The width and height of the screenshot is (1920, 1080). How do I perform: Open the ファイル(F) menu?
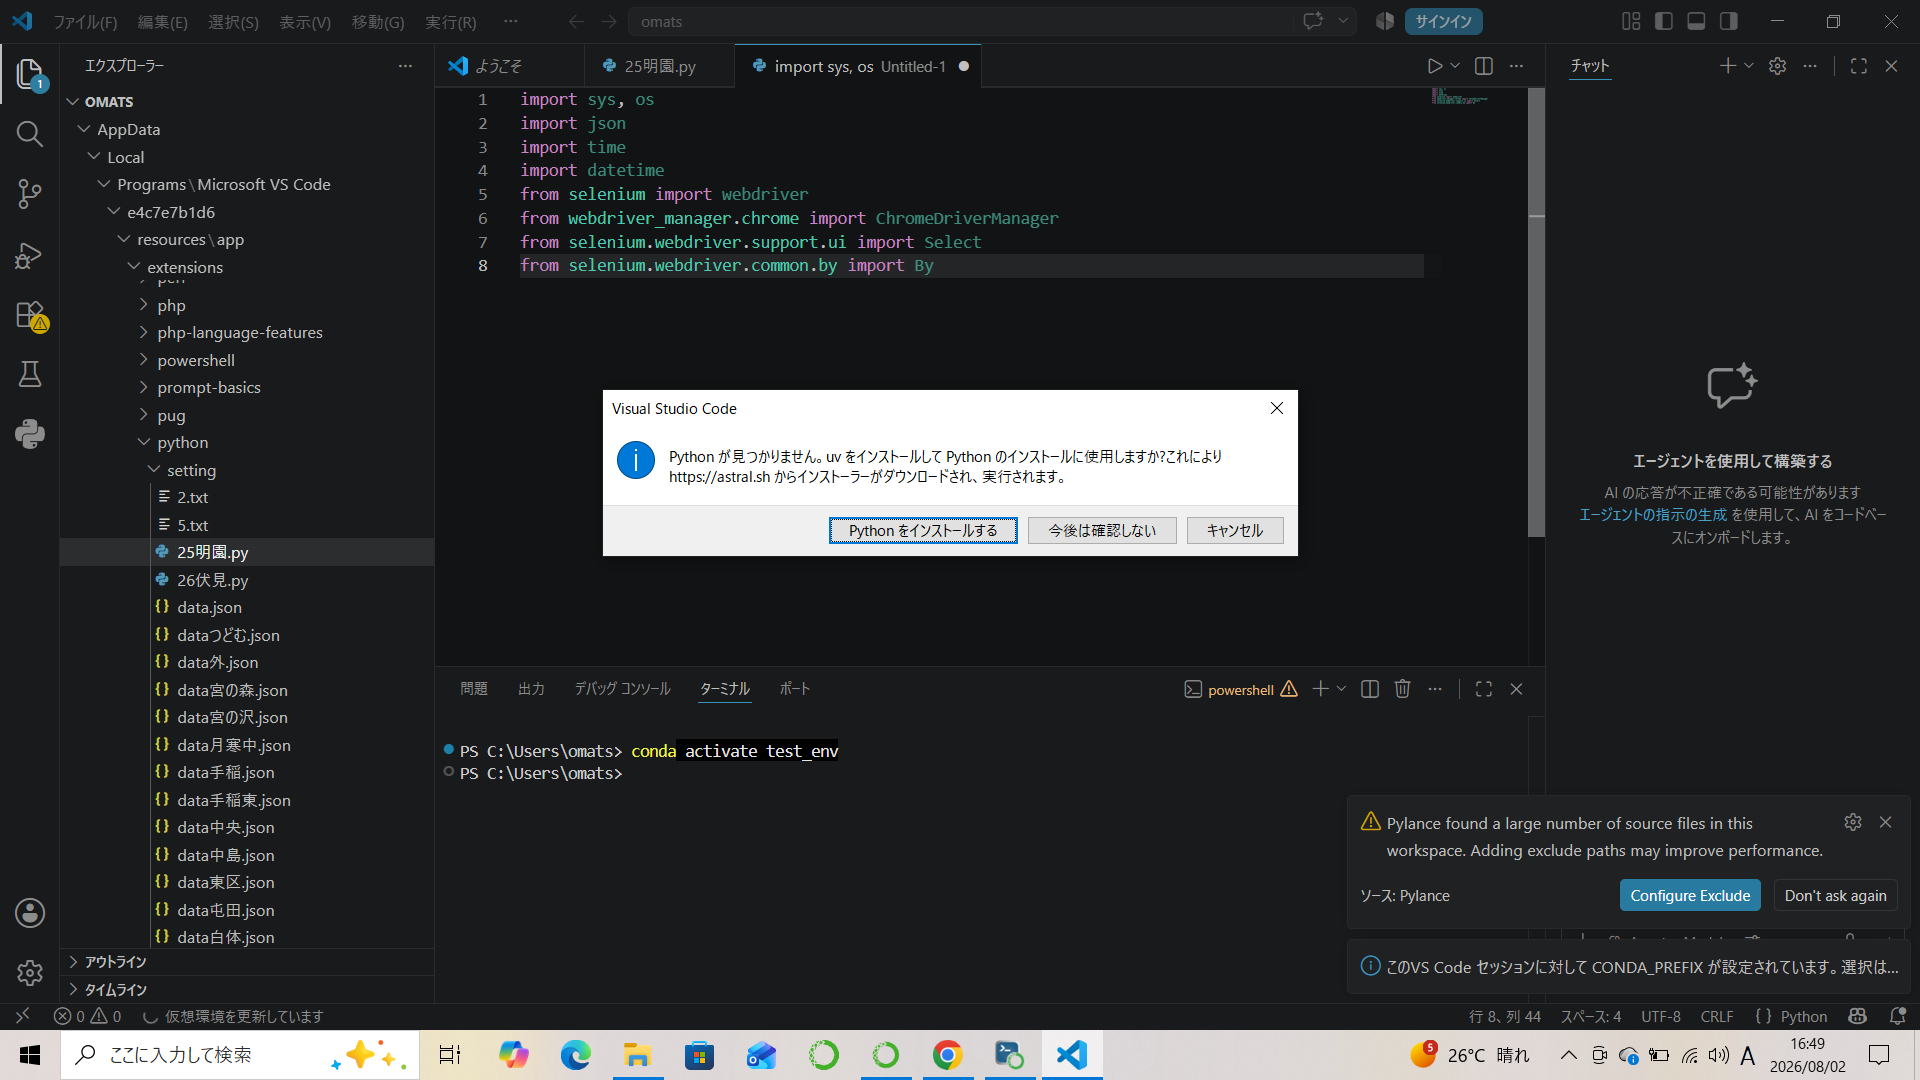tap(85, 21)
